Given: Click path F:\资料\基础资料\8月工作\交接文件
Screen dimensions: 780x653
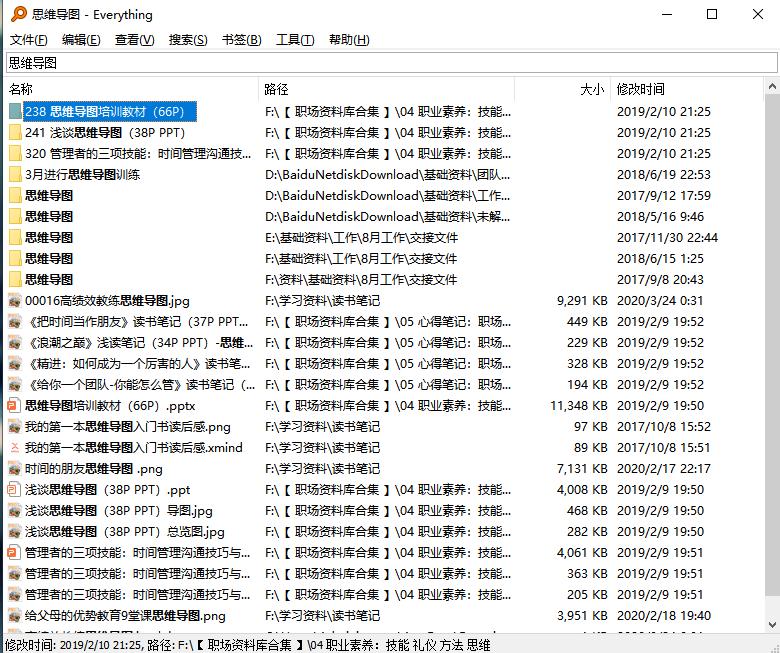Looking at the screenshot, I should point(361,280).
